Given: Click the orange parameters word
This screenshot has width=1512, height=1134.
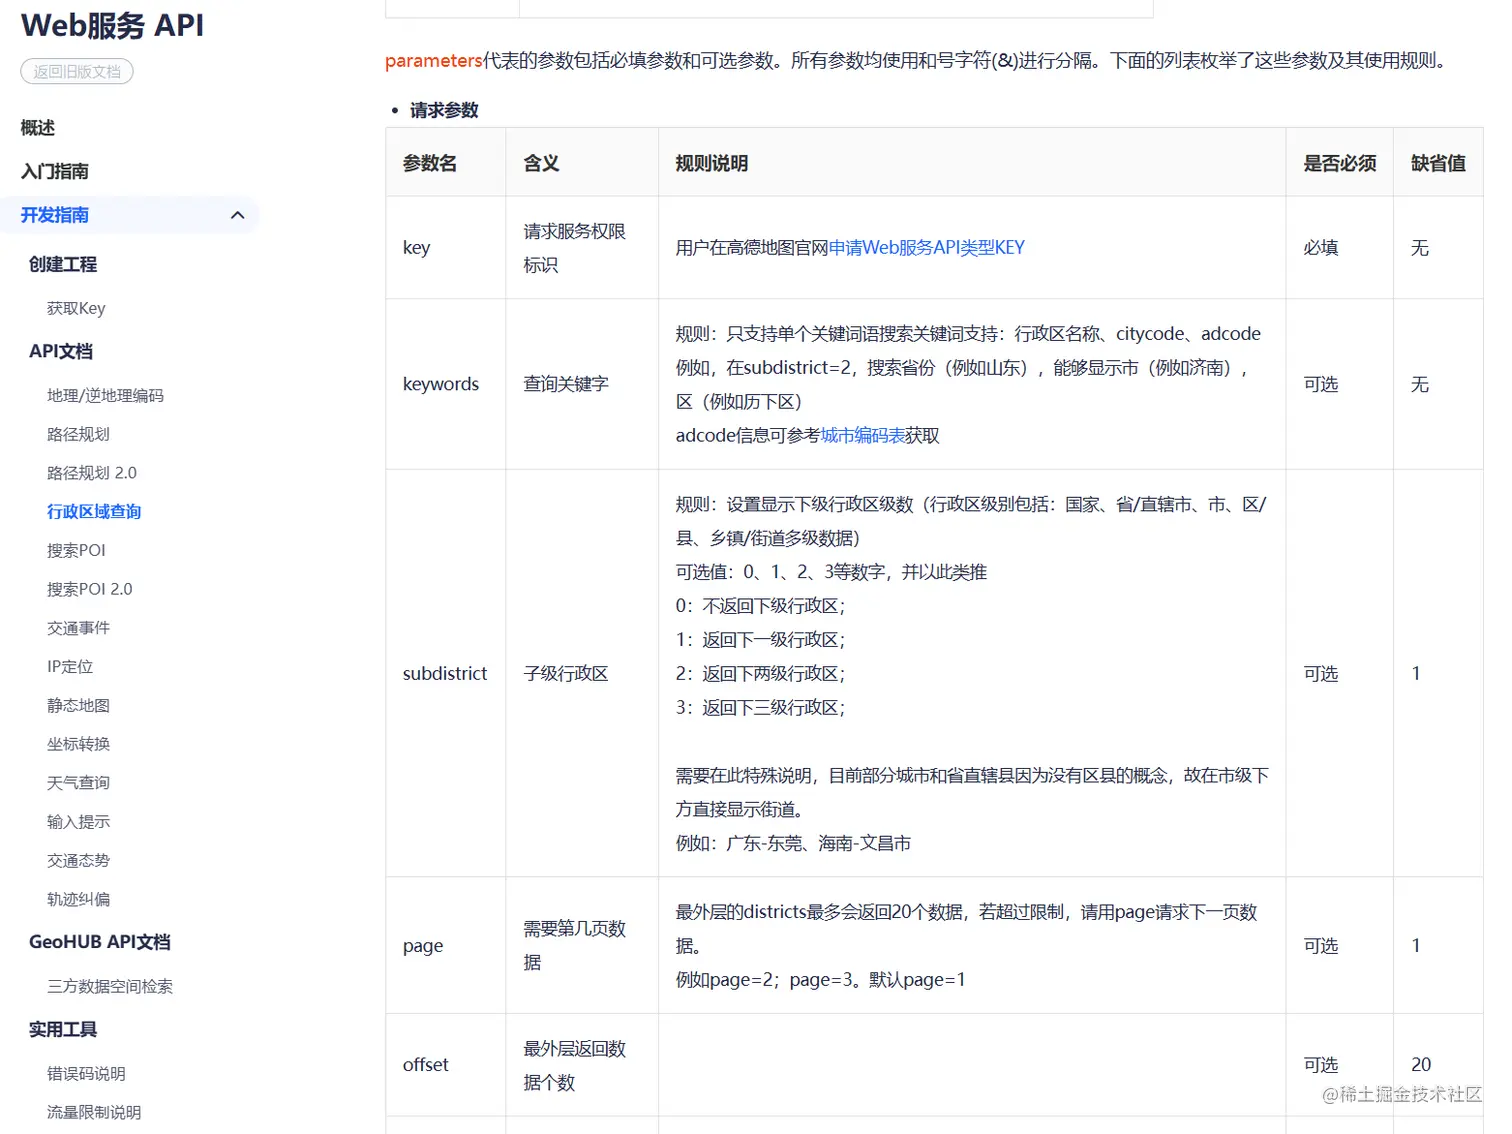Looking at the screenshot, I should tap(434, 61).
